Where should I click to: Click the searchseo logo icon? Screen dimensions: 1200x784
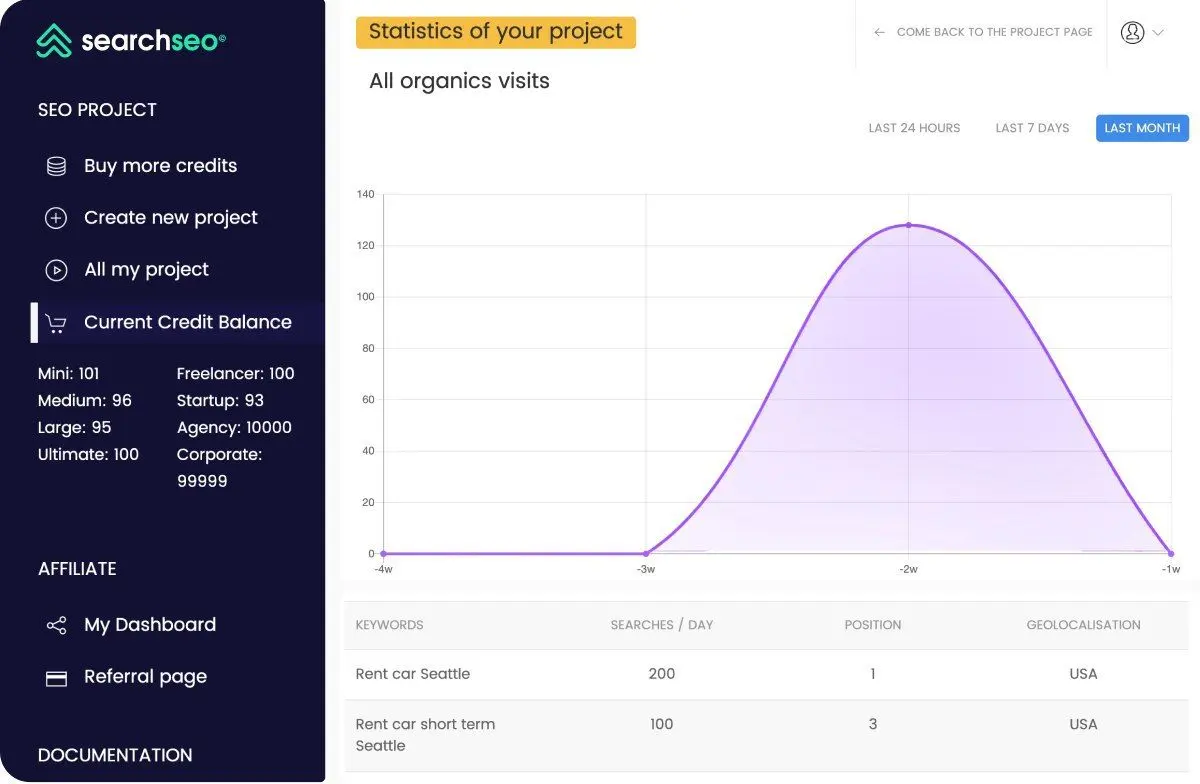point(54,40)
